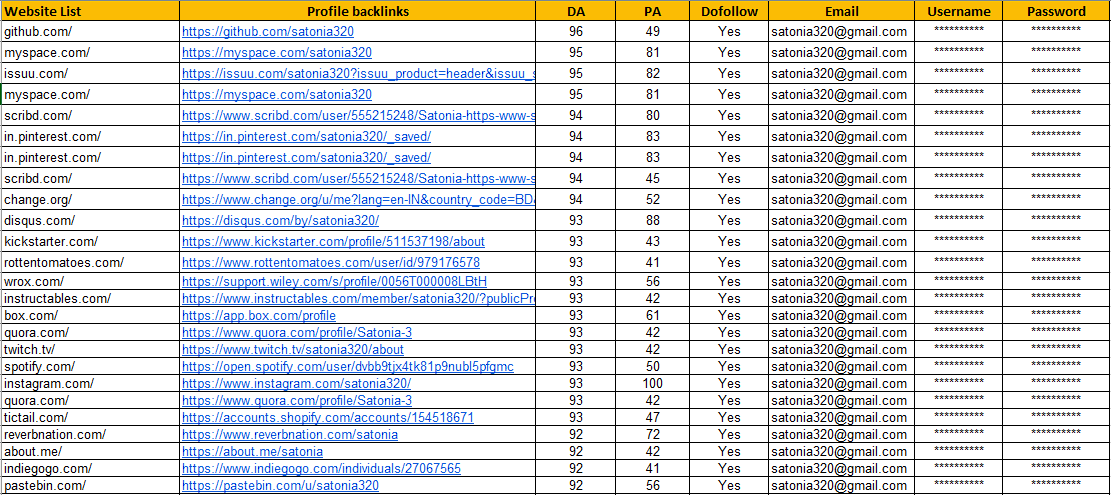
Task: Select the masked password in the github.com row
Action: click(1056, 32)
